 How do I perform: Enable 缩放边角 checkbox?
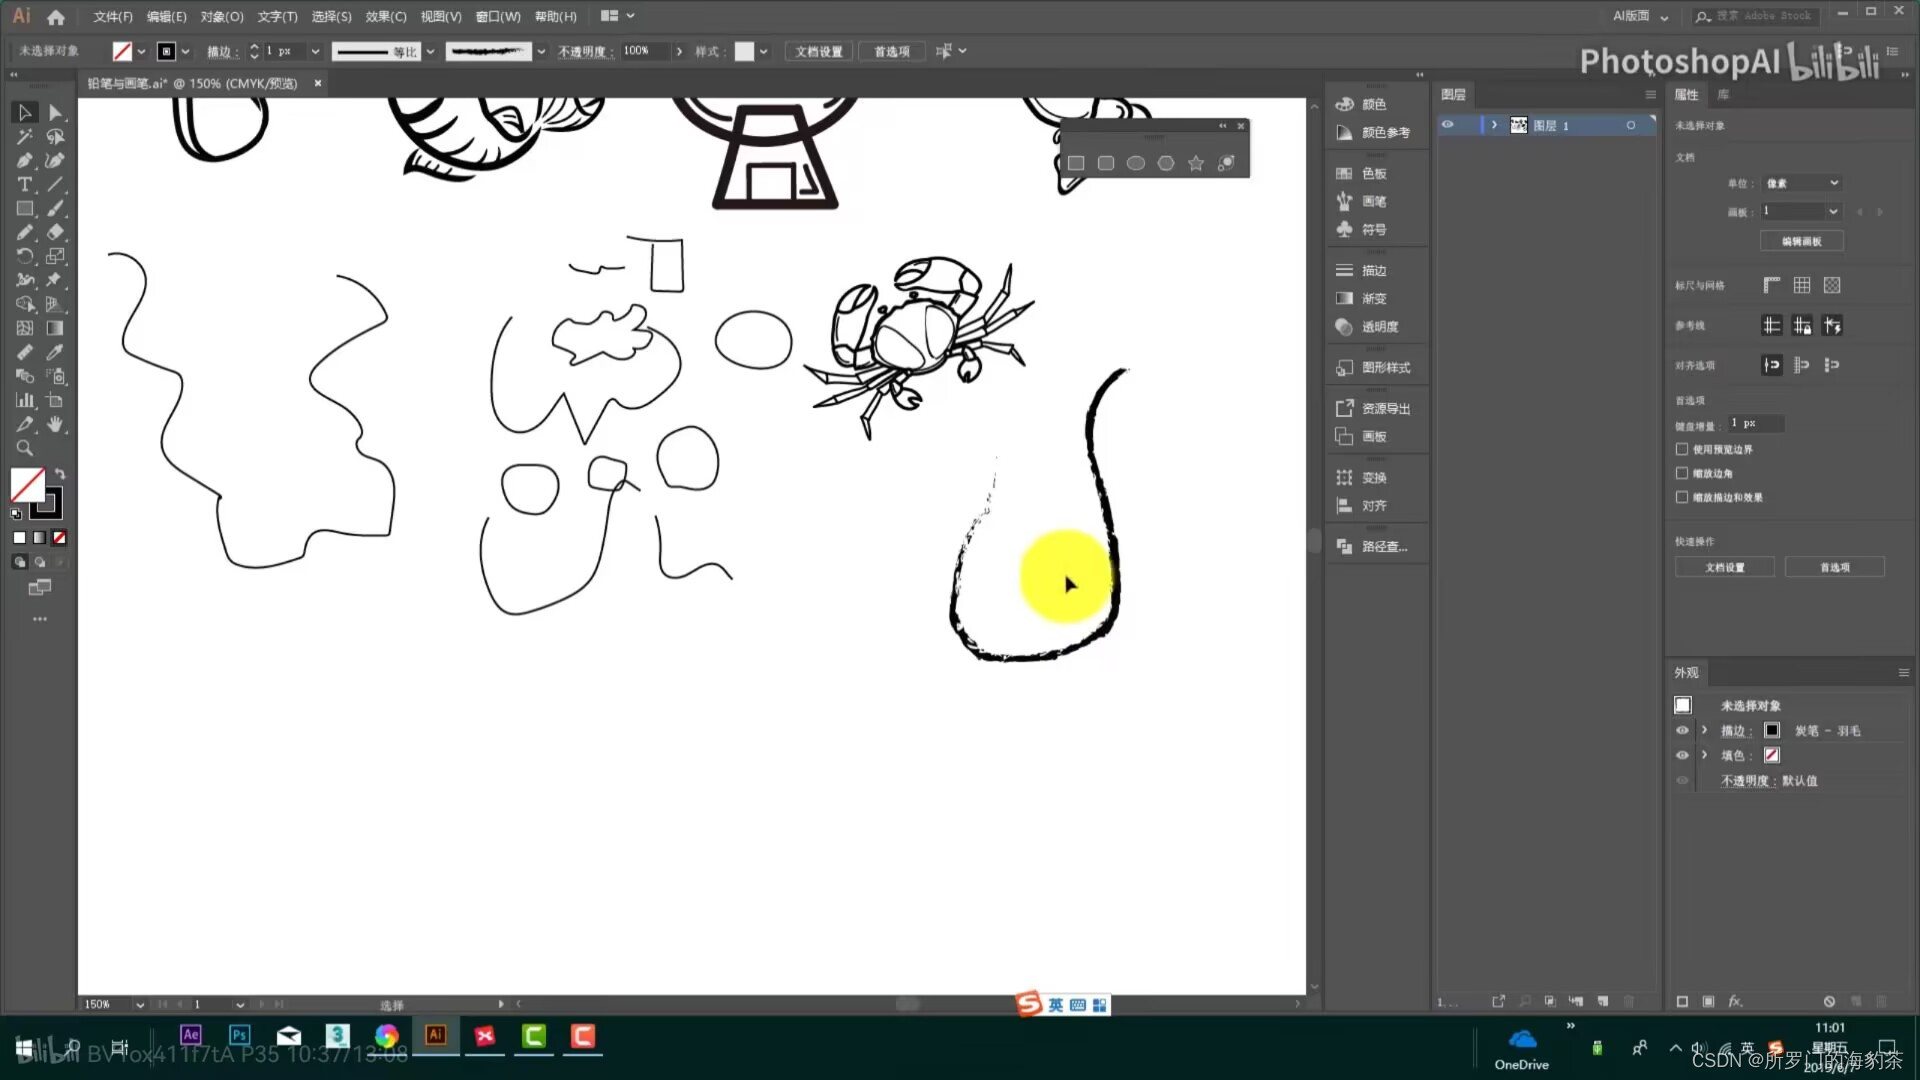pos(1682,473)
